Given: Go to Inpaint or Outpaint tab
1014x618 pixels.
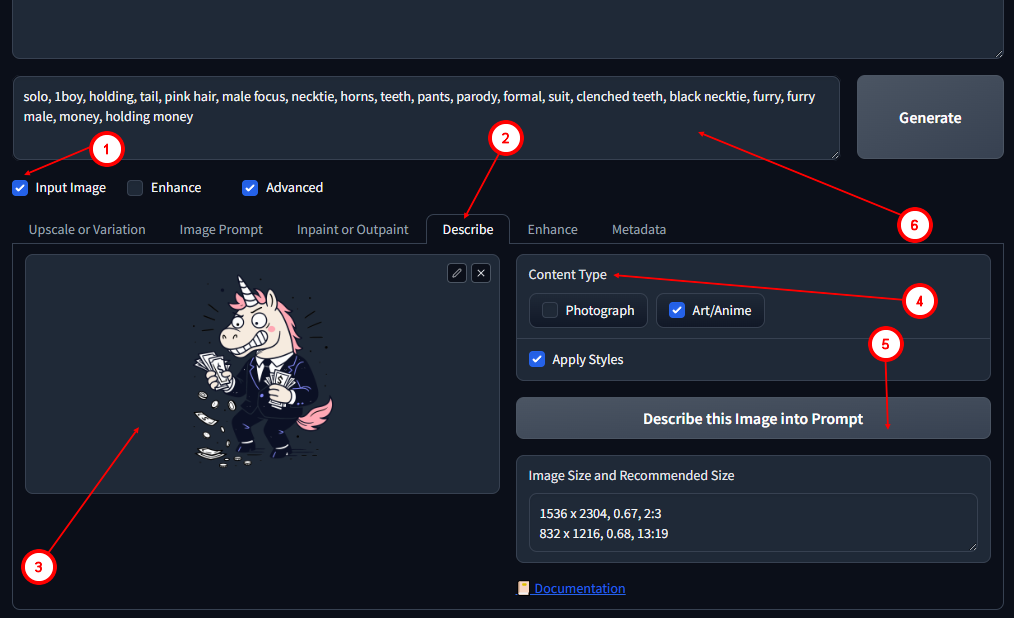Looking at the screenshot, I should point(352,229).
